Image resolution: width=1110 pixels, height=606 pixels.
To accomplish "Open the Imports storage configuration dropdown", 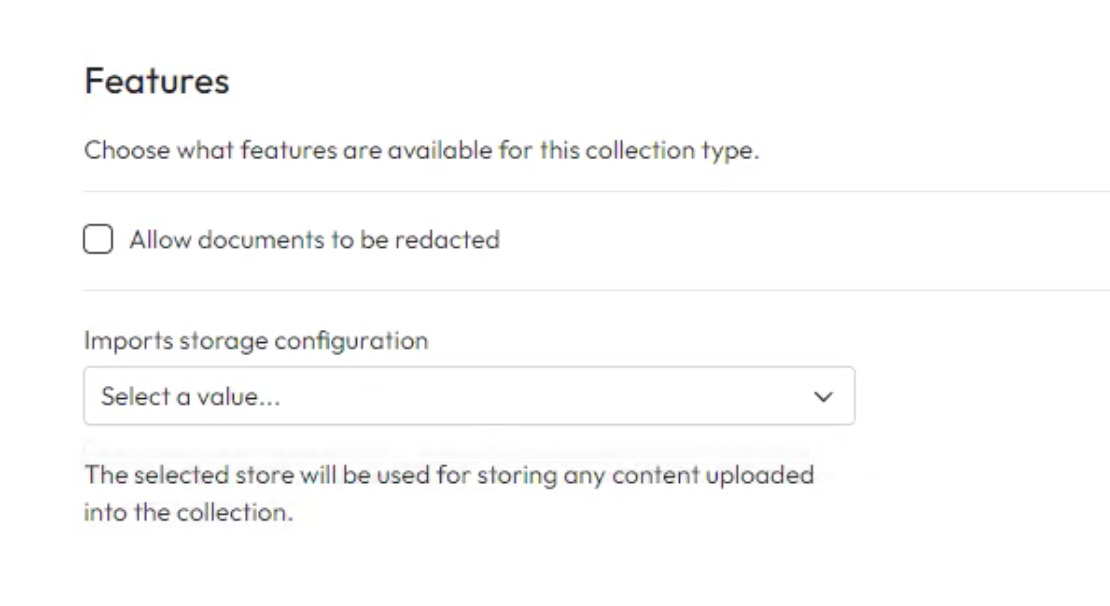I will [468, 396].
